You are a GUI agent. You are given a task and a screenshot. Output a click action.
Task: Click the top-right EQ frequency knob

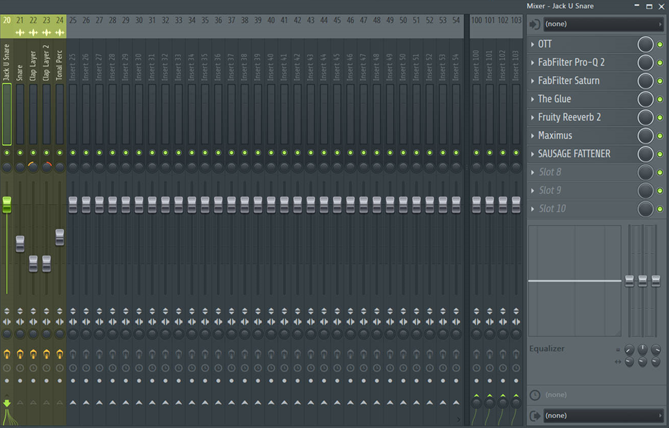tap(656, 350)
